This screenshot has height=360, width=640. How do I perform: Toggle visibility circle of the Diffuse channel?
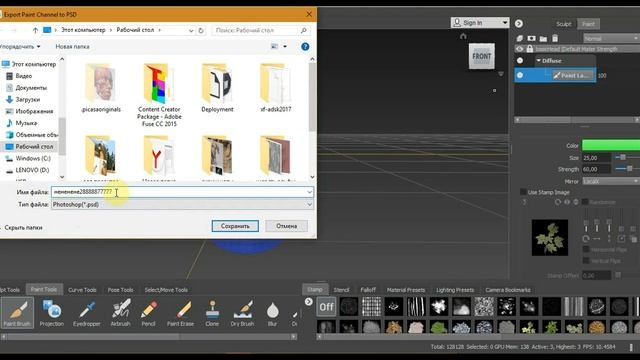[x=520, y=60]
